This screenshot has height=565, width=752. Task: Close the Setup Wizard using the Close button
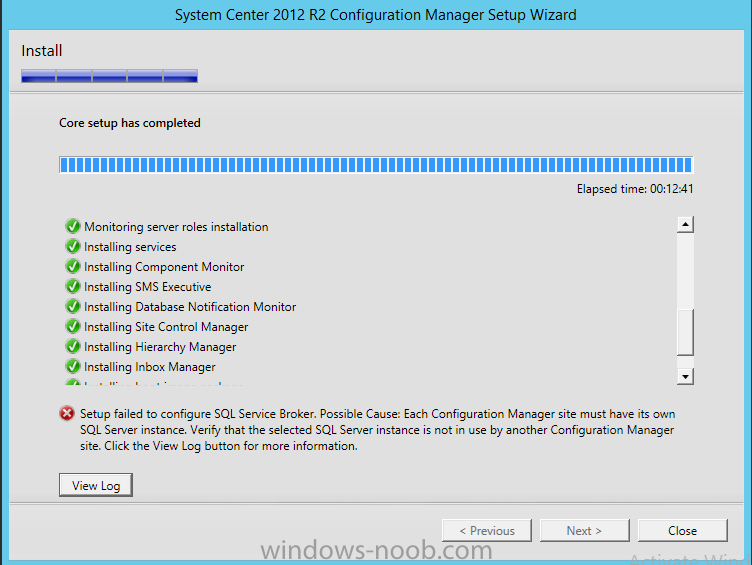682,530
